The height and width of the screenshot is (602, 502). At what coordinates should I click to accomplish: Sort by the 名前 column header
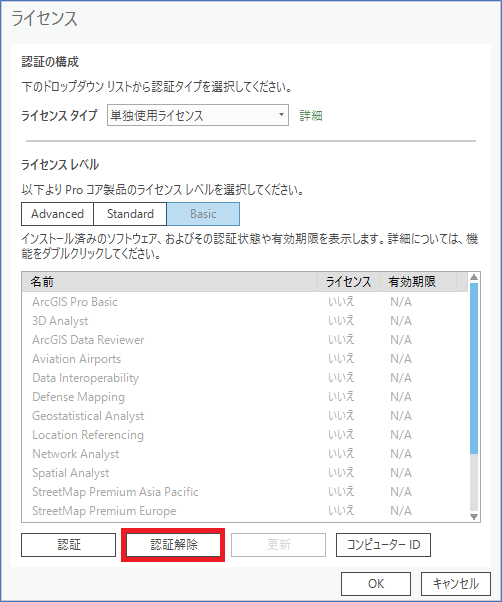(x=170, y=282)
